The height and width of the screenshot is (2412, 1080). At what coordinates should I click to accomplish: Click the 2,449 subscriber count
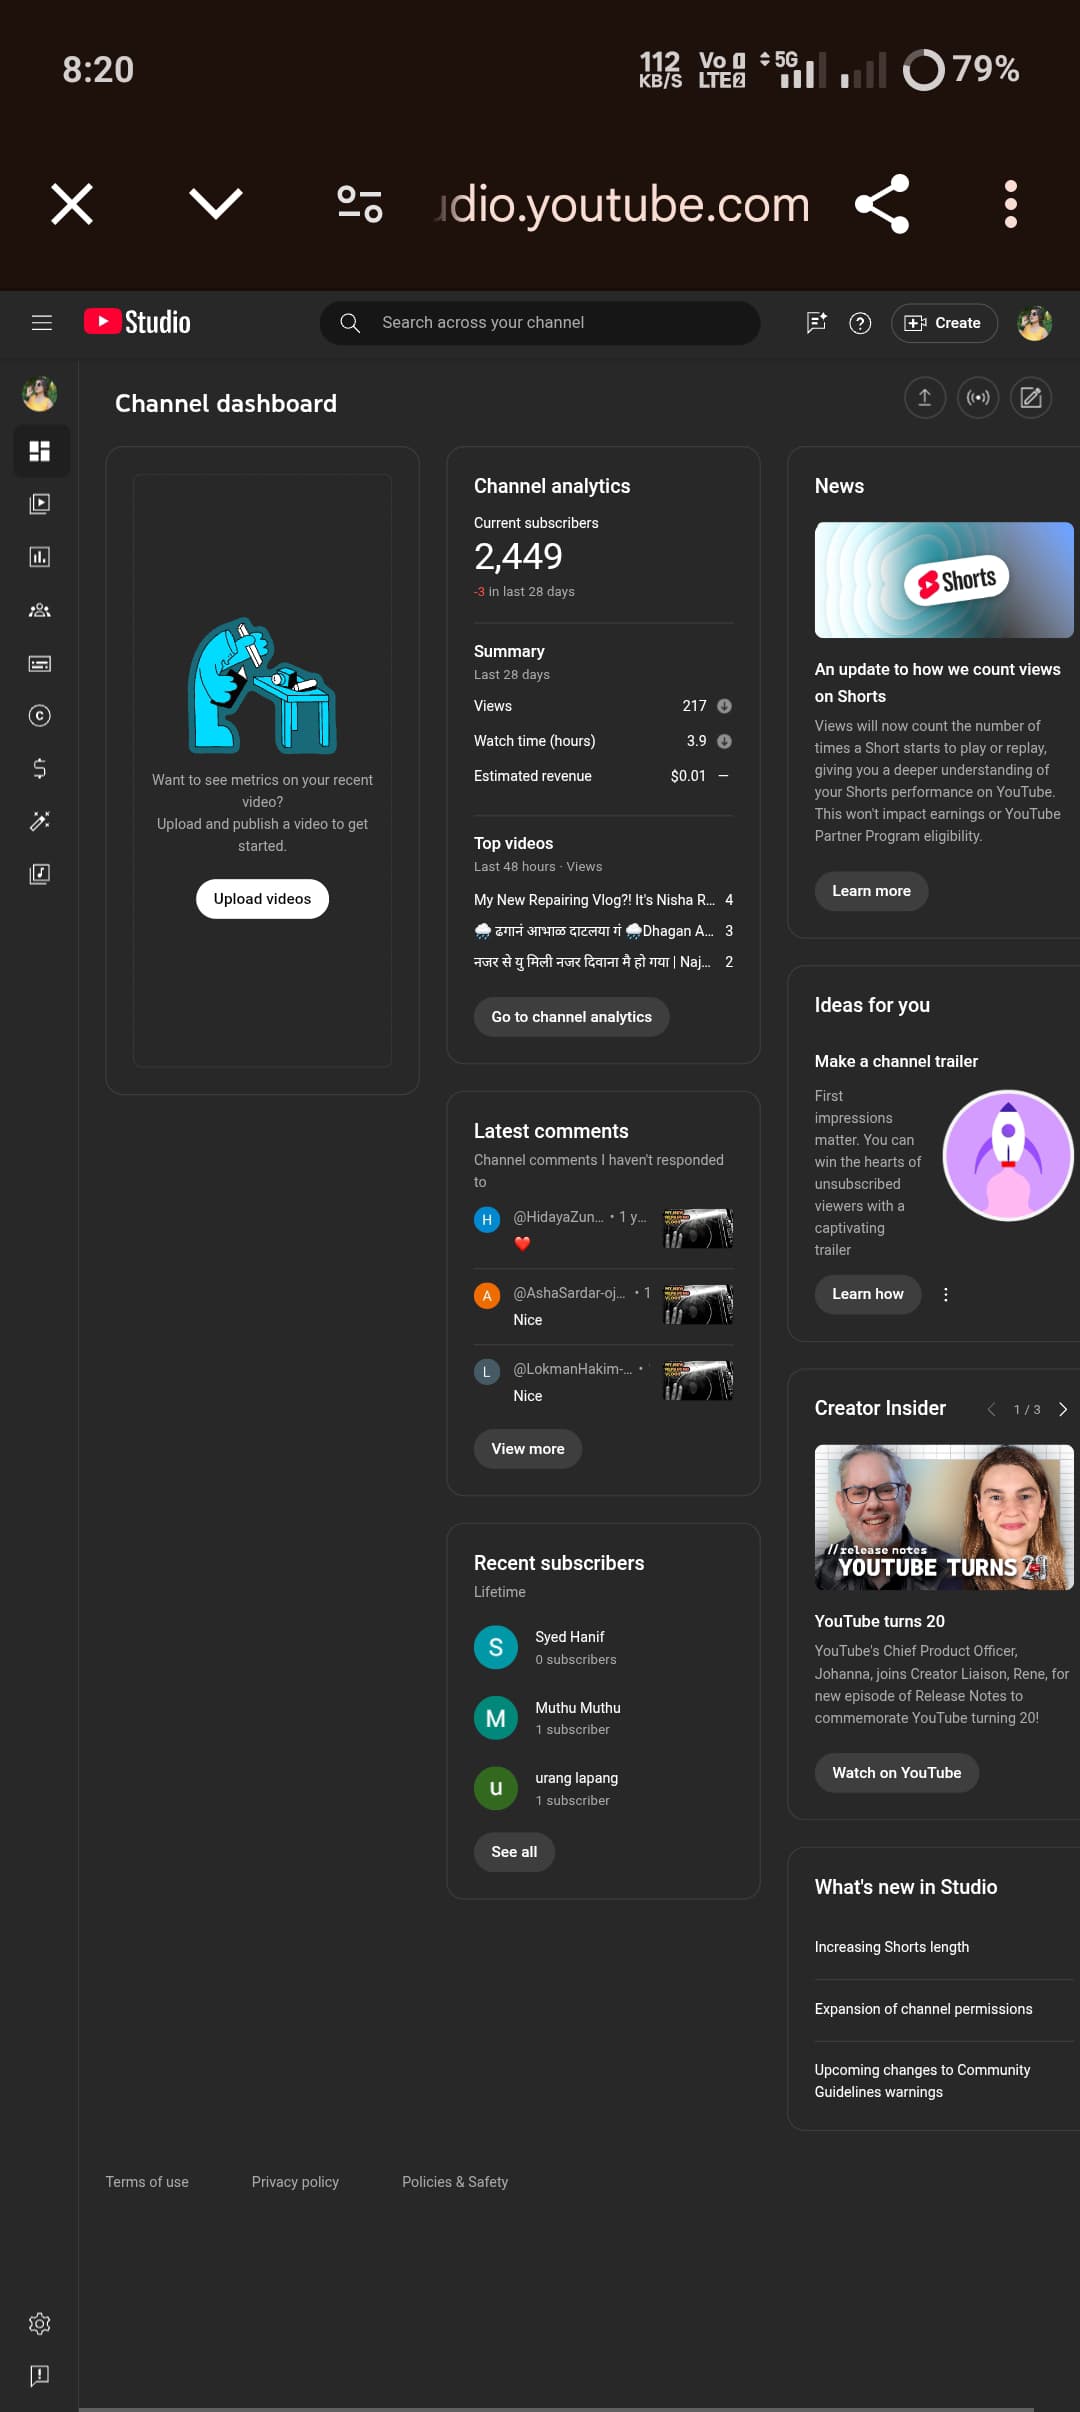coord(518,556)
